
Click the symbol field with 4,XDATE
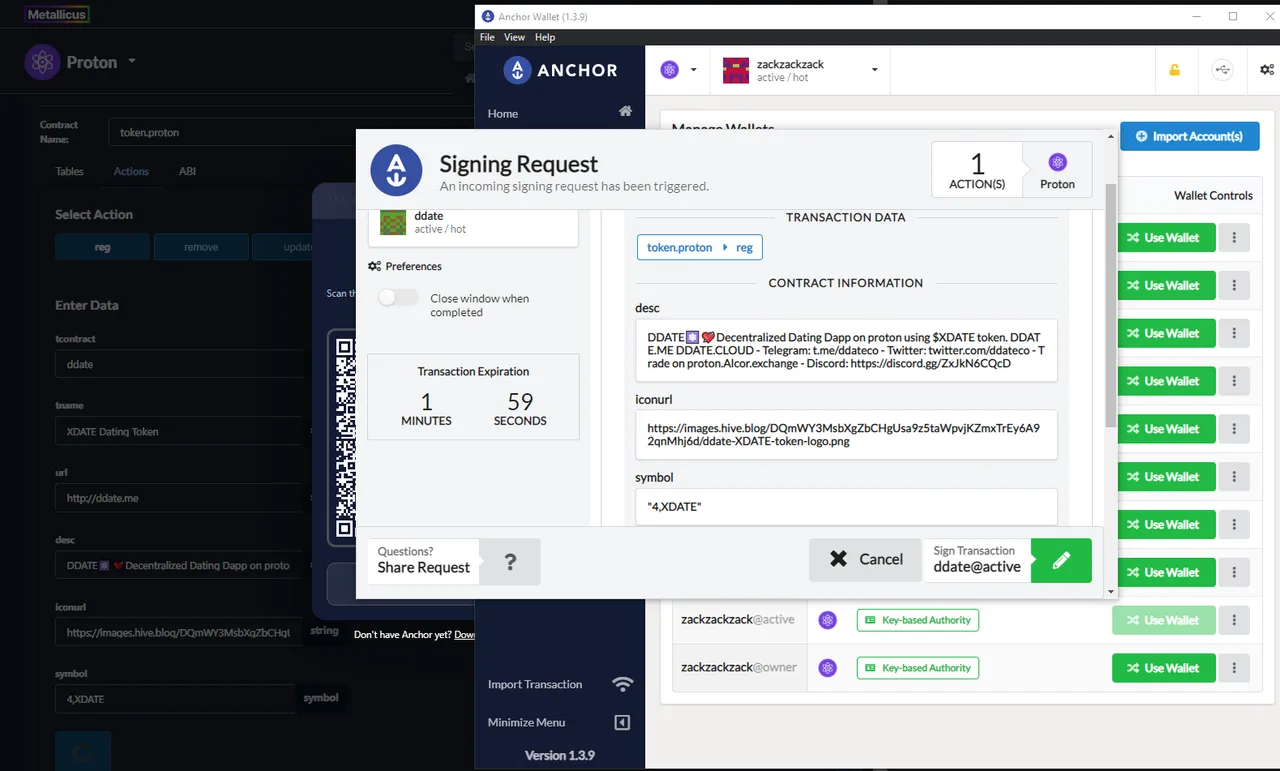coord(175,699)
